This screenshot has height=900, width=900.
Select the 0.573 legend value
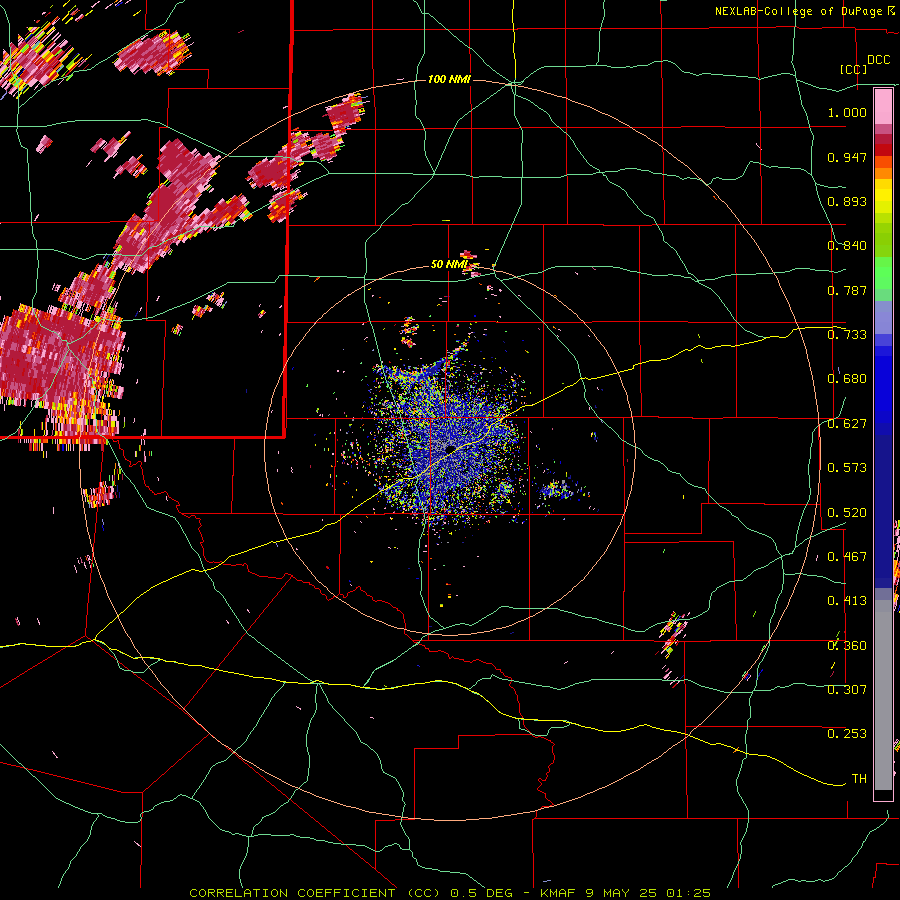pyautogui.click(x=847, y=468)
